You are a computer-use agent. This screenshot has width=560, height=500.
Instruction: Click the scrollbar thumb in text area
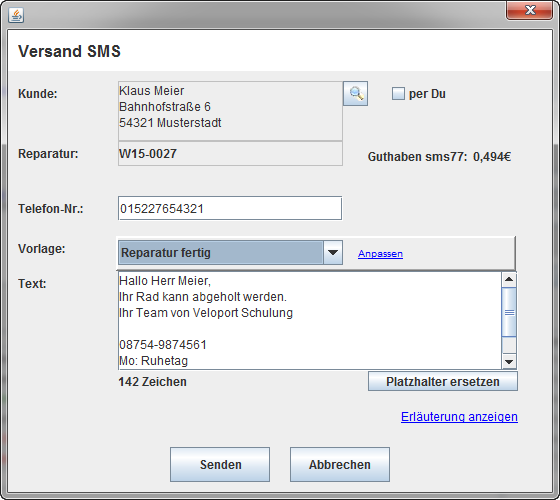tap(509, 312)
